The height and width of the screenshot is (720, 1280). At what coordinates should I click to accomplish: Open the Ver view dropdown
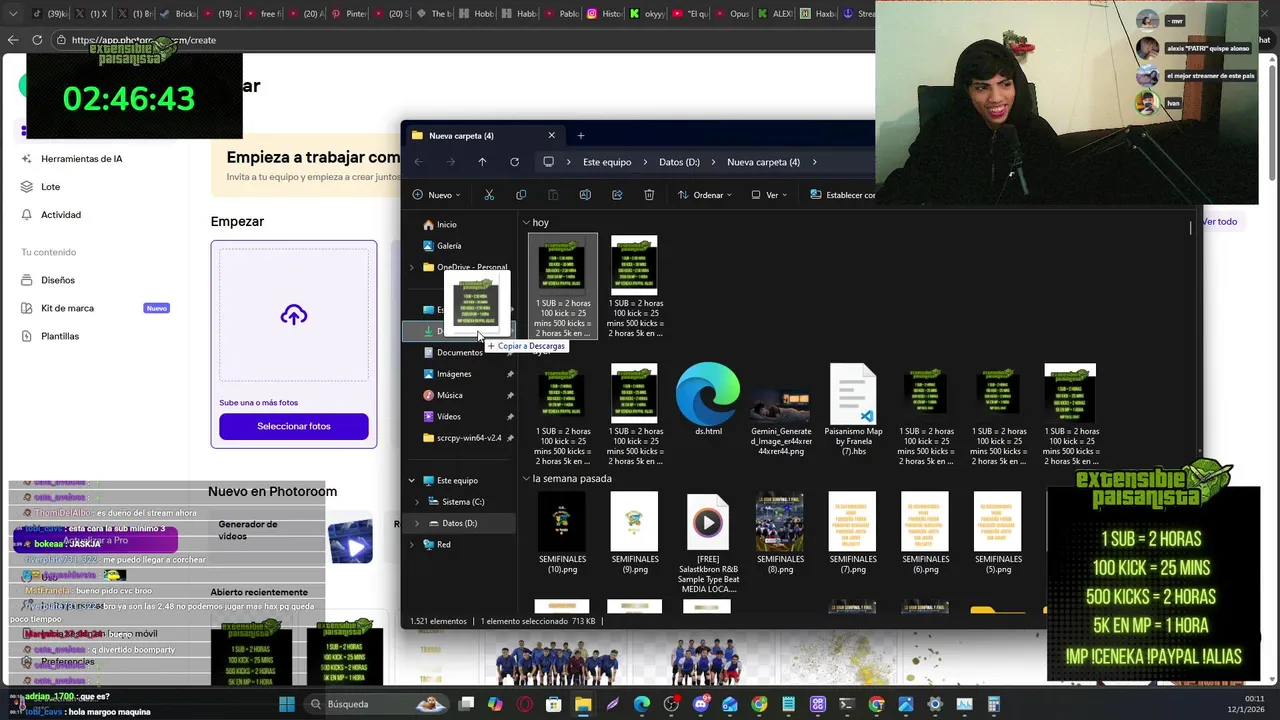(x=768, y=195)
